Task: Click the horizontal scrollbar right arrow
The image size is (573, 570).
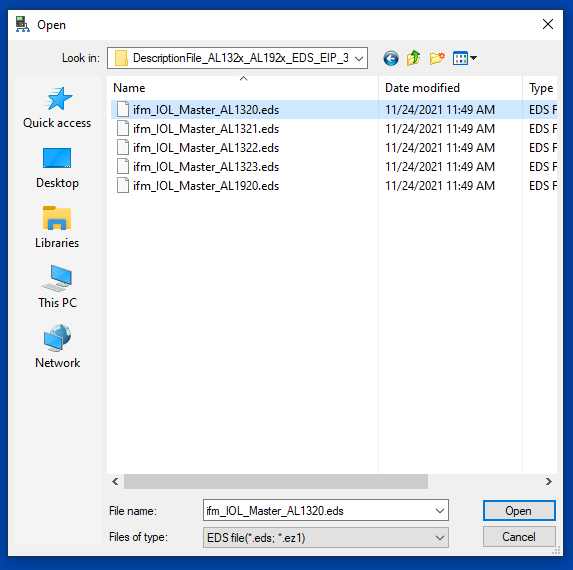Action: click(x=549, y=482)
